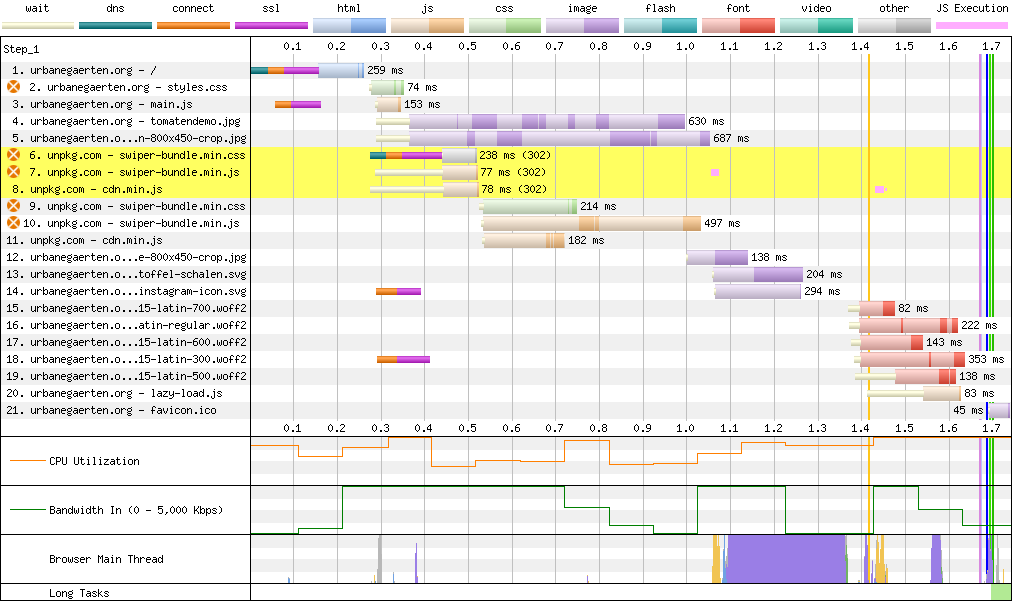Click the video legend color swatch
Screen dimensions: 1012x601
coord(816,26)
